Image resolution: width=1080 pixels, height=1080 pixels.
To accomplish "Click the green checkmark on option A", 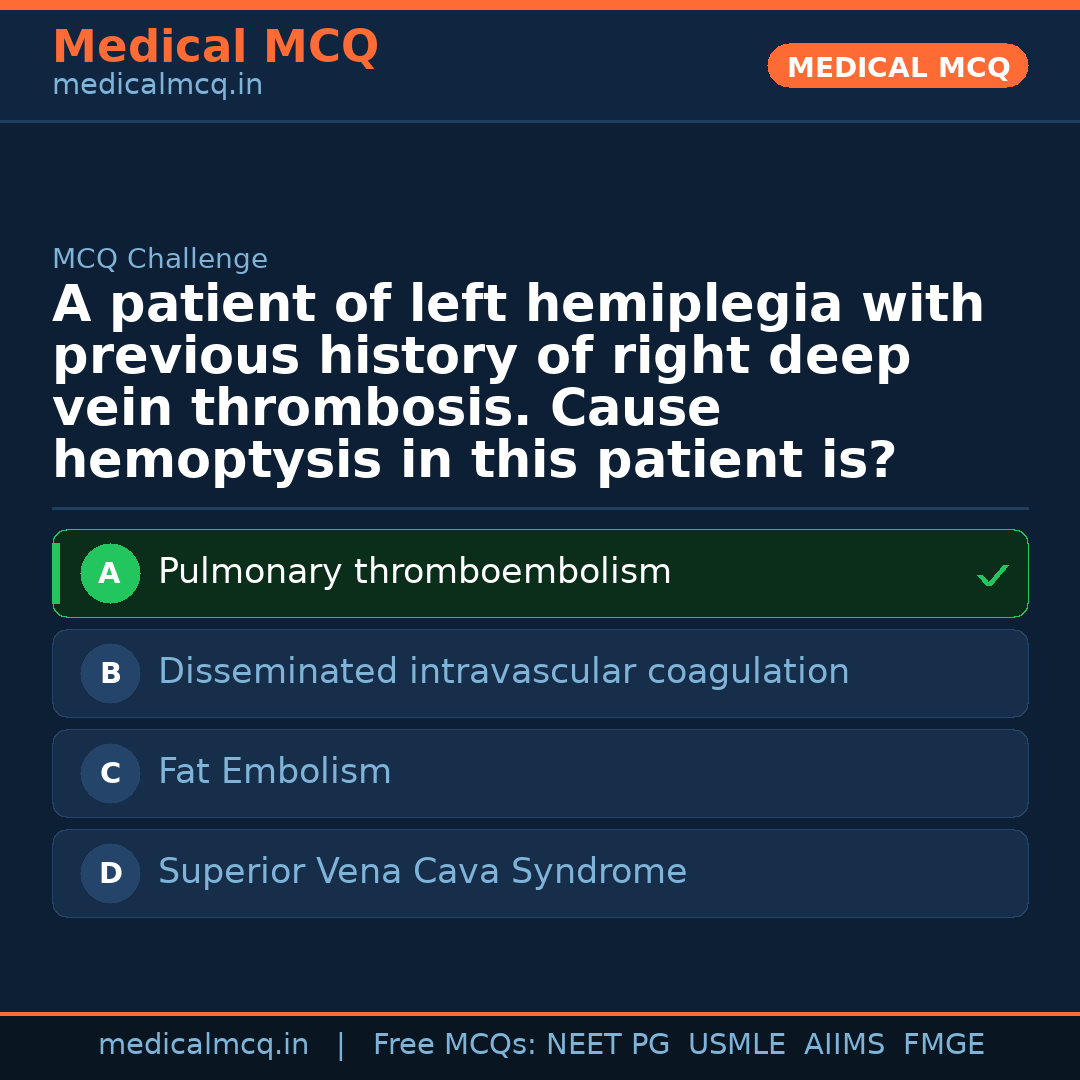I will pos(992,576).
